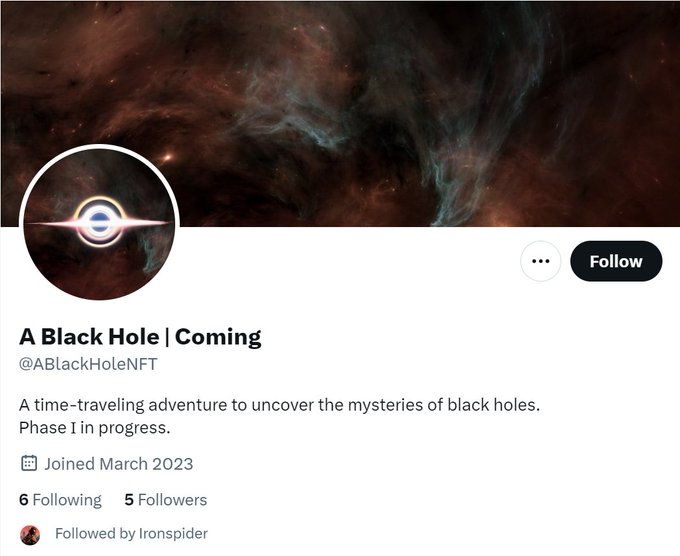
Task: Click the display name A Black Hole
Action: [89, 337]
